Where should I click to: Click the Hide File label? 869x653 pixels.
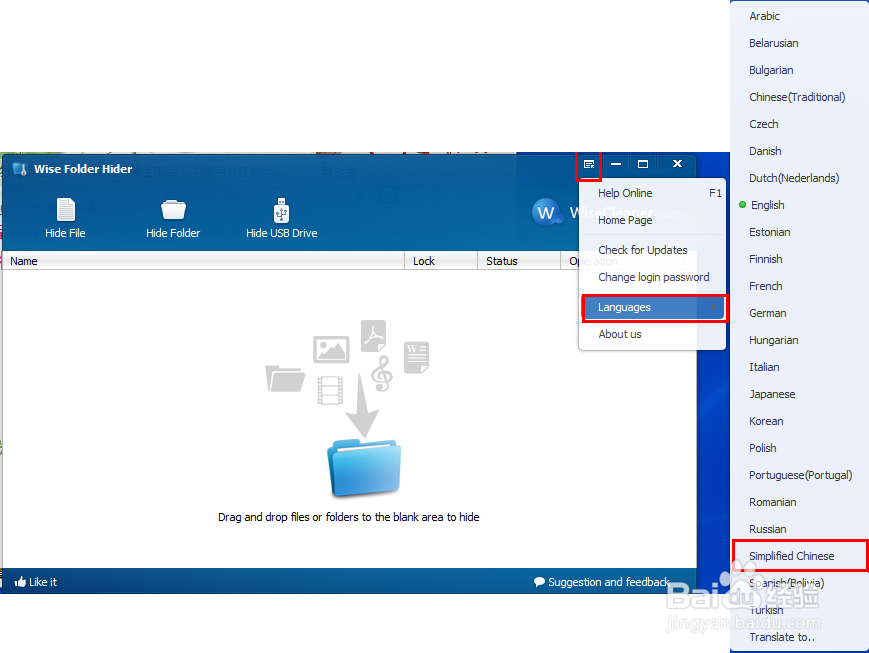(65, 233)
